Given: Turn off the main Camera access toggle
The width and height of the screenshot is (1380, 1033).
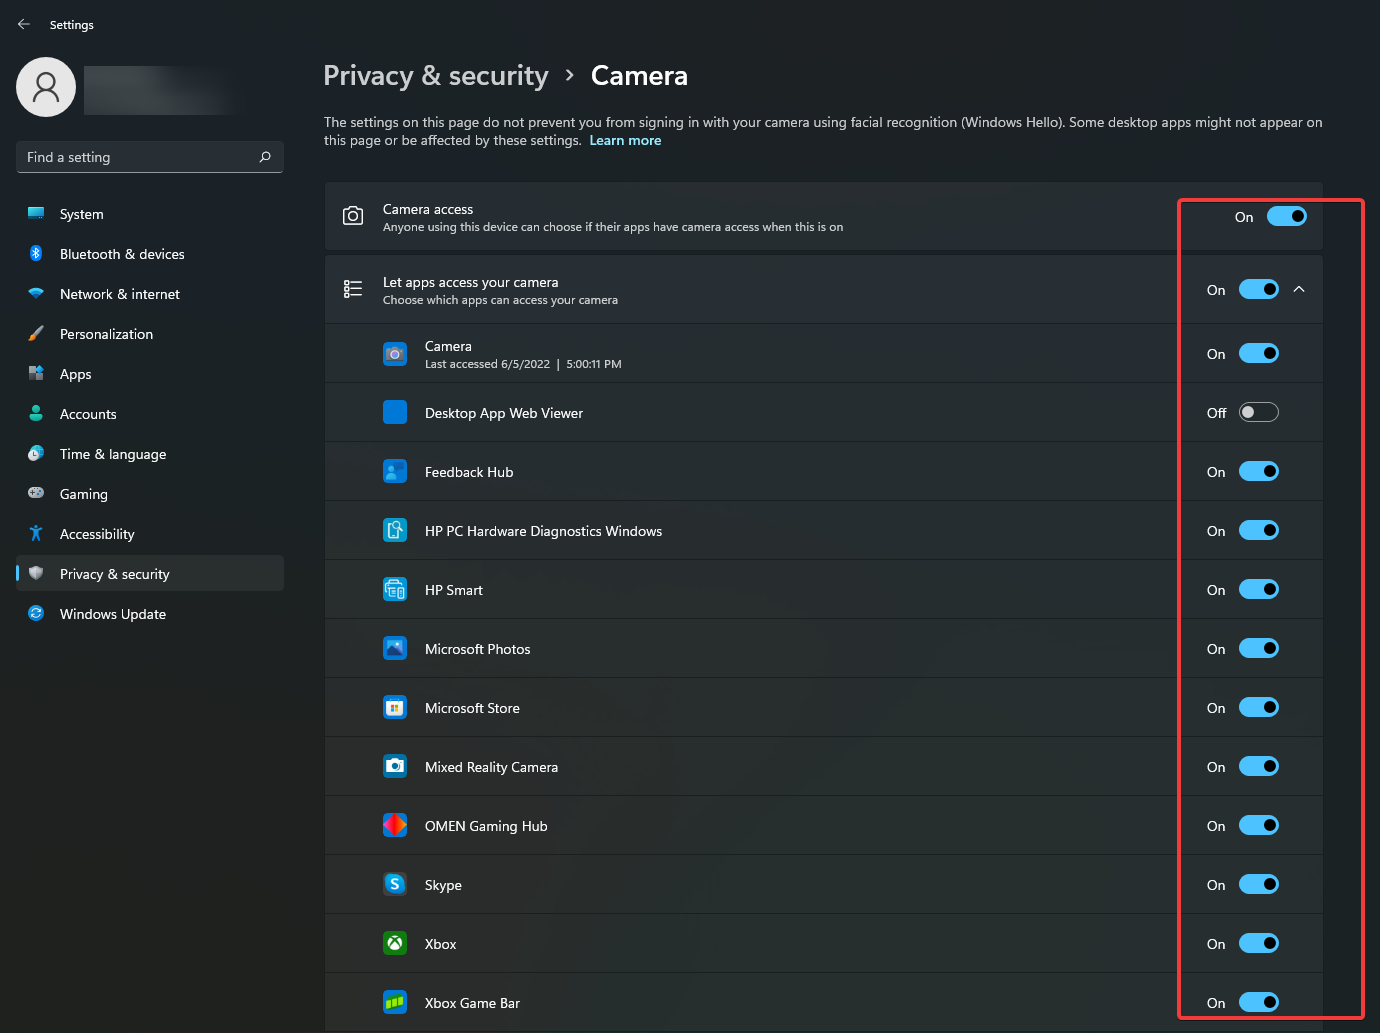Looking at the screenshot, I should (1286, 216).
